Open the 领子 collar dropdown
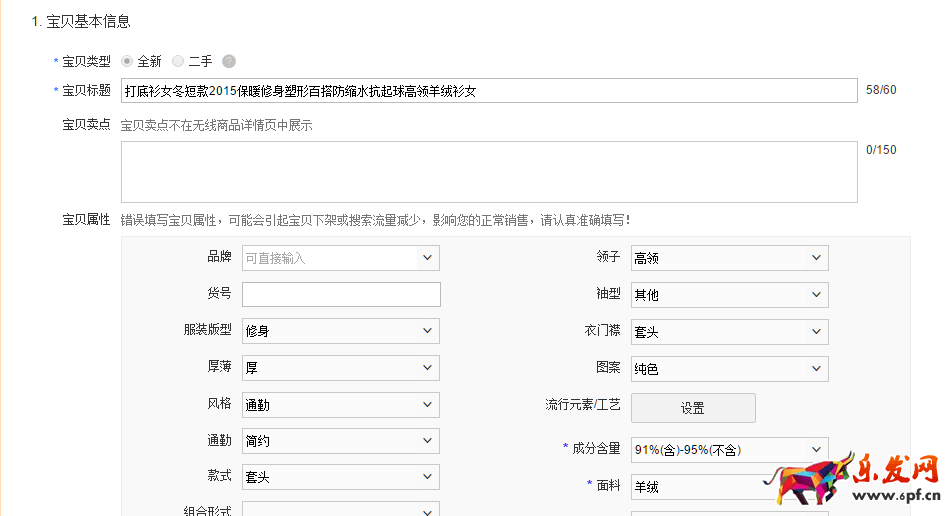951x516 pixels. tap(729, 258)
